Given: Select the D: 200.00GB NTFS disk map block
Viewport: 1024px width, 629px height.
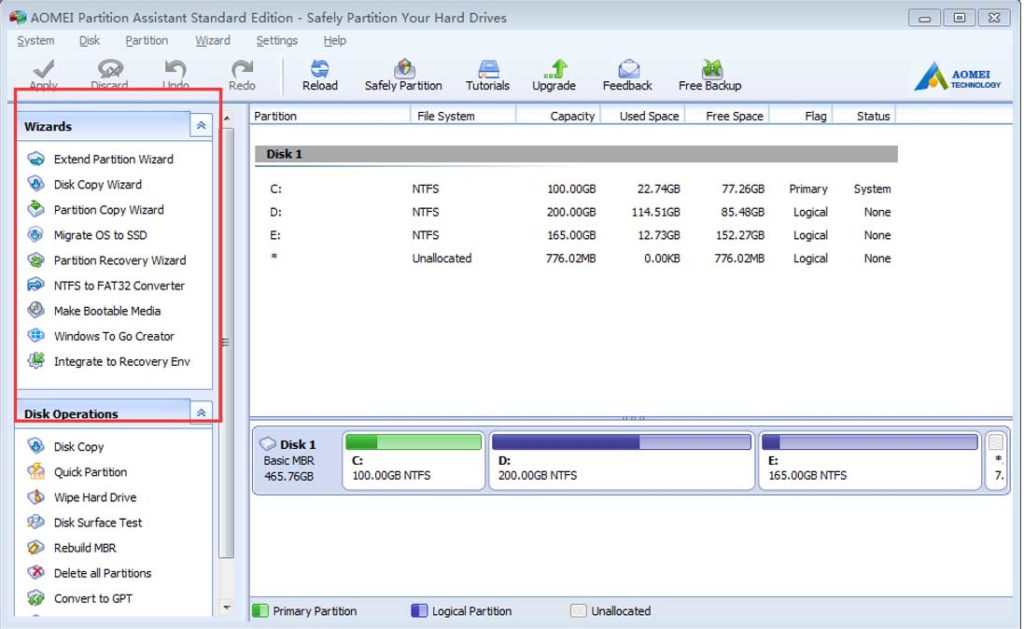Looking at the screenshot, I should click(622, 460).
